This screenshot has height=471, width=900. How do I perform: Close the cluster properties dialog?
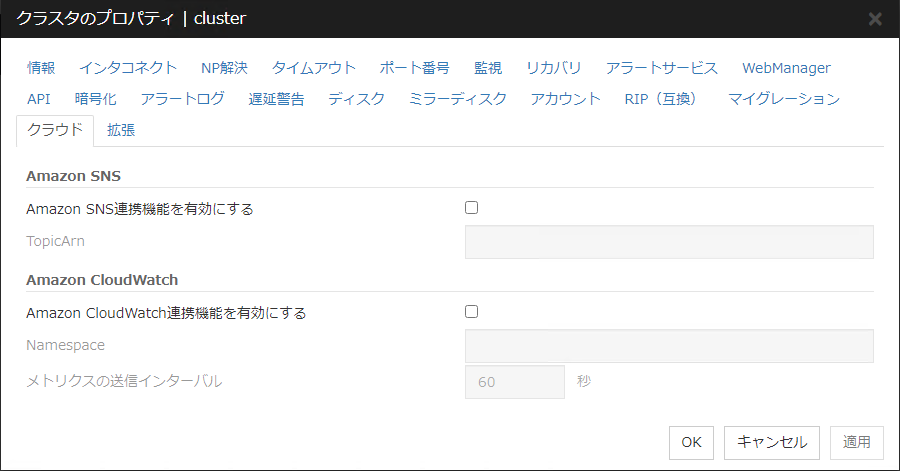coord(875,19)
